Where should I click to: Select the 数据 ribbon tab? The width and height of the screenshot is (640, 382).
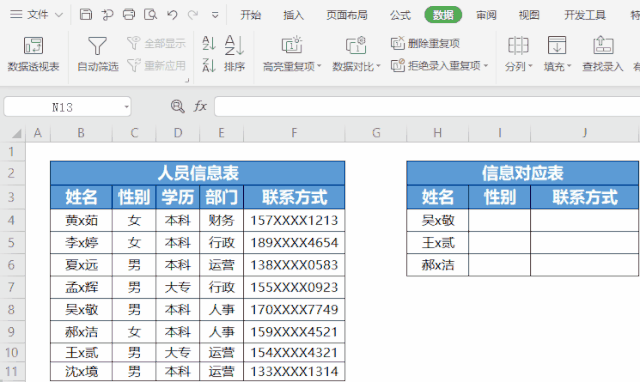pyautogui.click(x=443, y=15)
